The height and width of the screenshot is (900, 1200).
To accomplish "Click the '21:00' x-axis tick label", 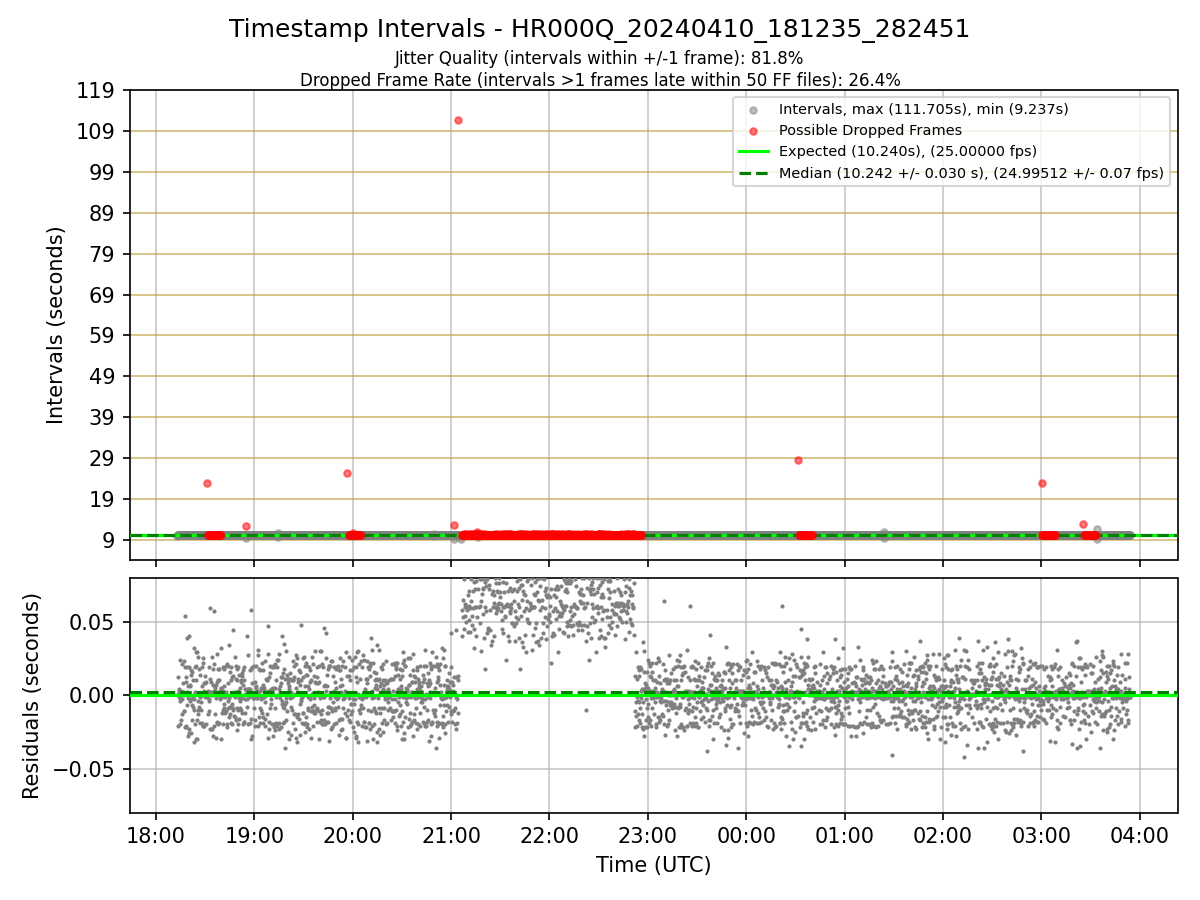I will [x=450, y=834].
